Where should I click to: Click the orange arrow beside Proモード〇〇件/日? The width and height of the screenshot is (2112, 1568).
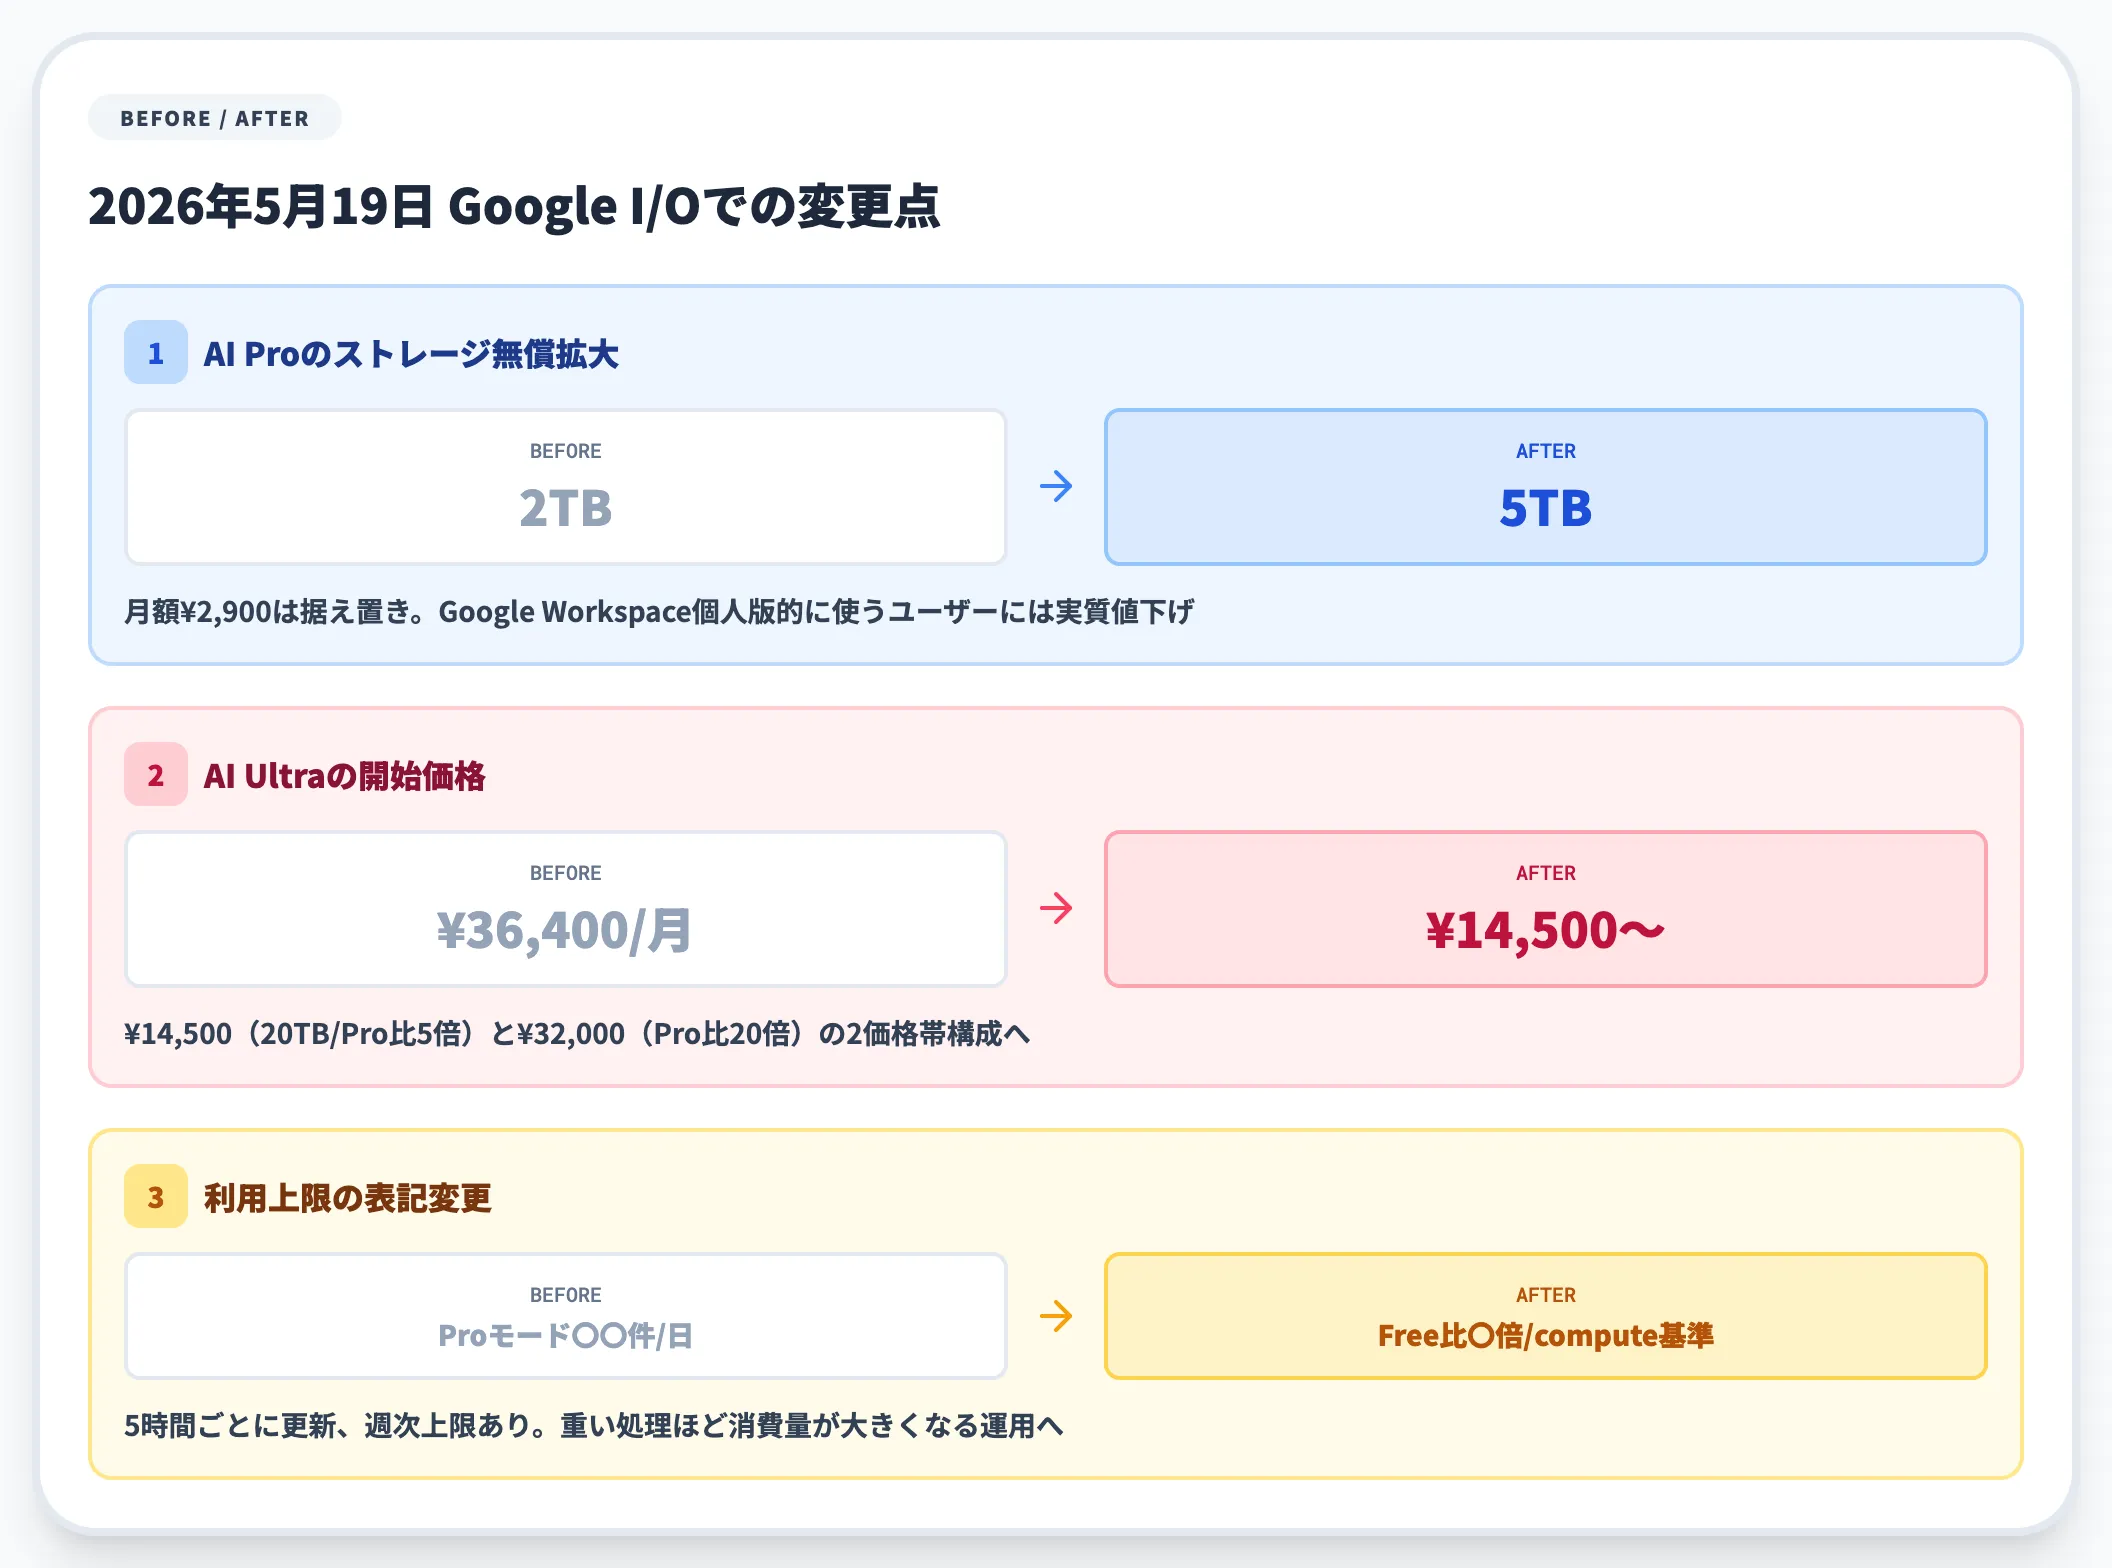point(1056,1316)
